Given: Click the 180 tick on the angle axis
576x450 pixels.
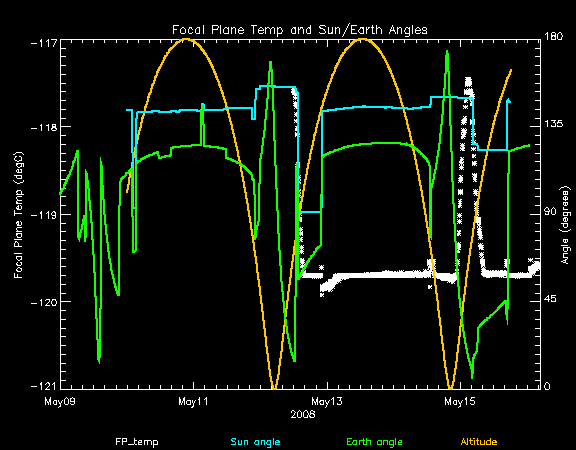Looking at the screenshot, I should coord(554,36).
